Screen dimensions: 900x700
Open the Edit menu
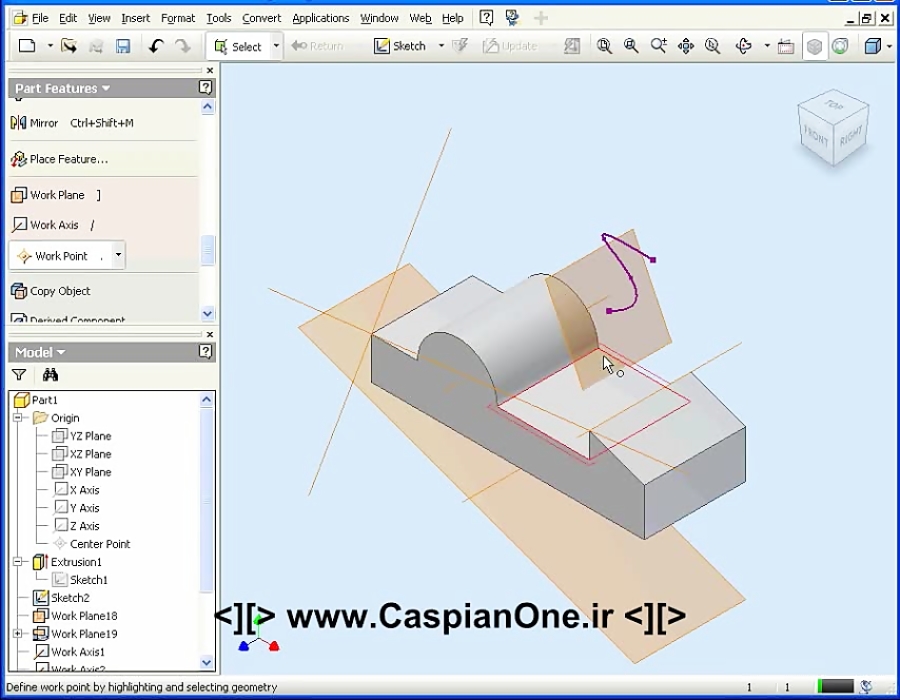pos(68,18)
